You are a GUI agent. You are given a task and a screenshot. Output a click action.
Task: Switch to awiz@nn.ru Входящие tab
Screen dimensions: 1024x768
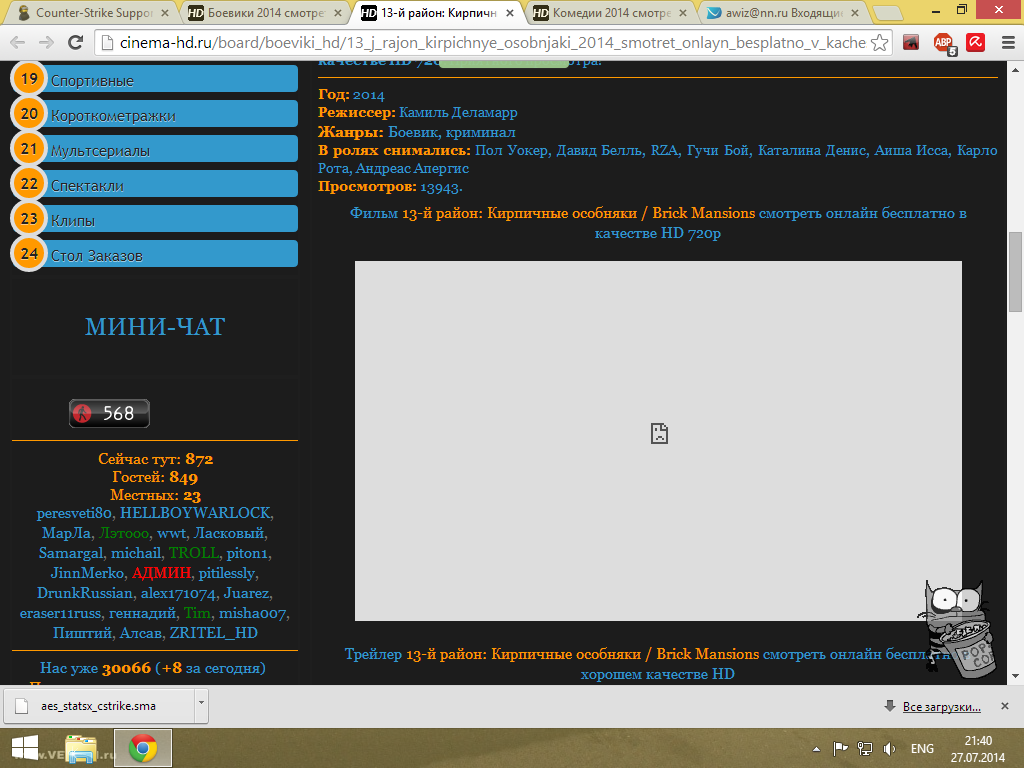pyautogui.click(x=784, y=12)
